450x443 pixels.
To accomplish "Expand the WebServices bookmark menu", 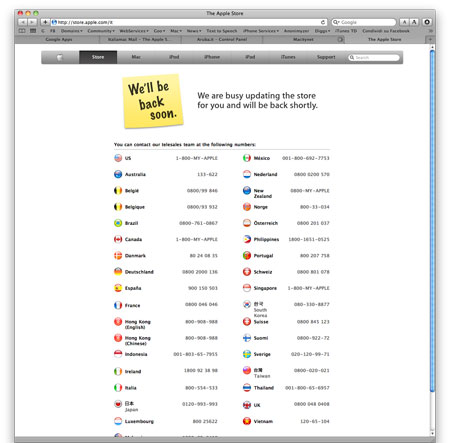I will click(x=134, y=31).
